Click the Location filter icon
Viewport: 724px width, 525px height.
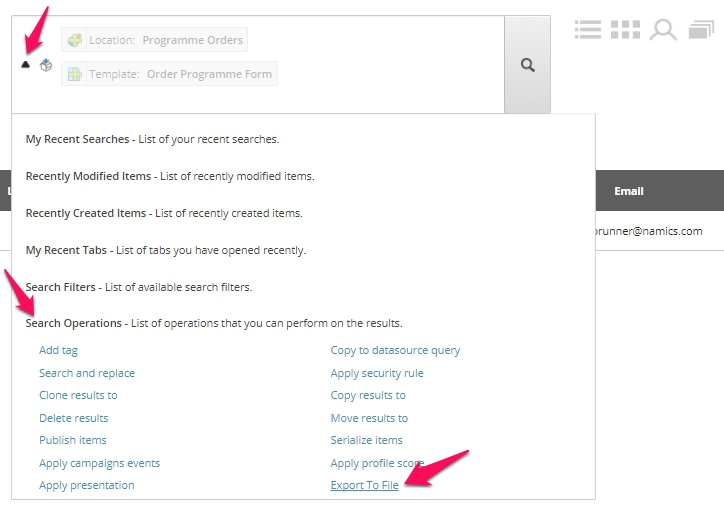(74, 40)
